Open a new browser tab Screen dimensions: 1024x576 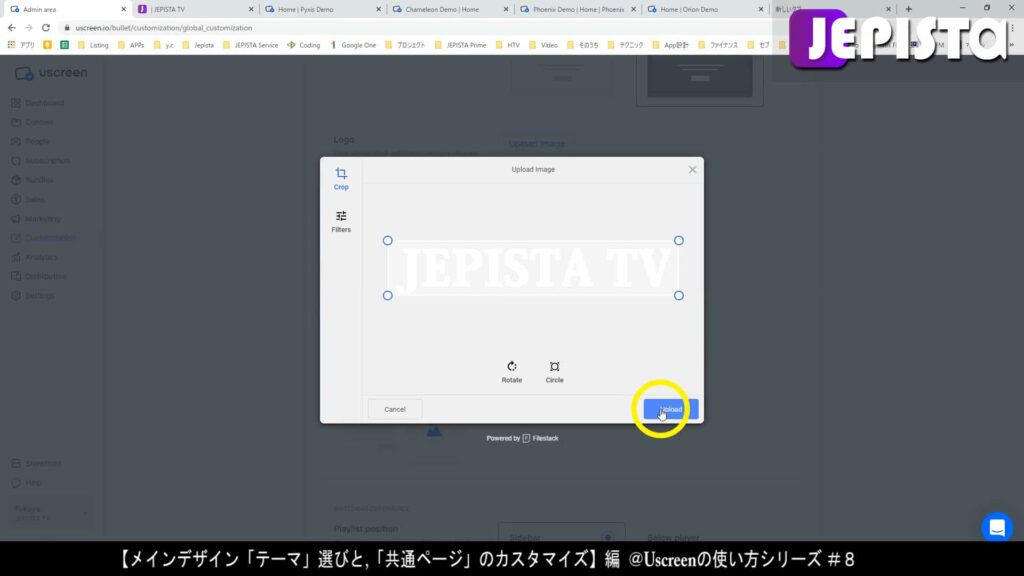pyautogui.click(x=908, y=9)
